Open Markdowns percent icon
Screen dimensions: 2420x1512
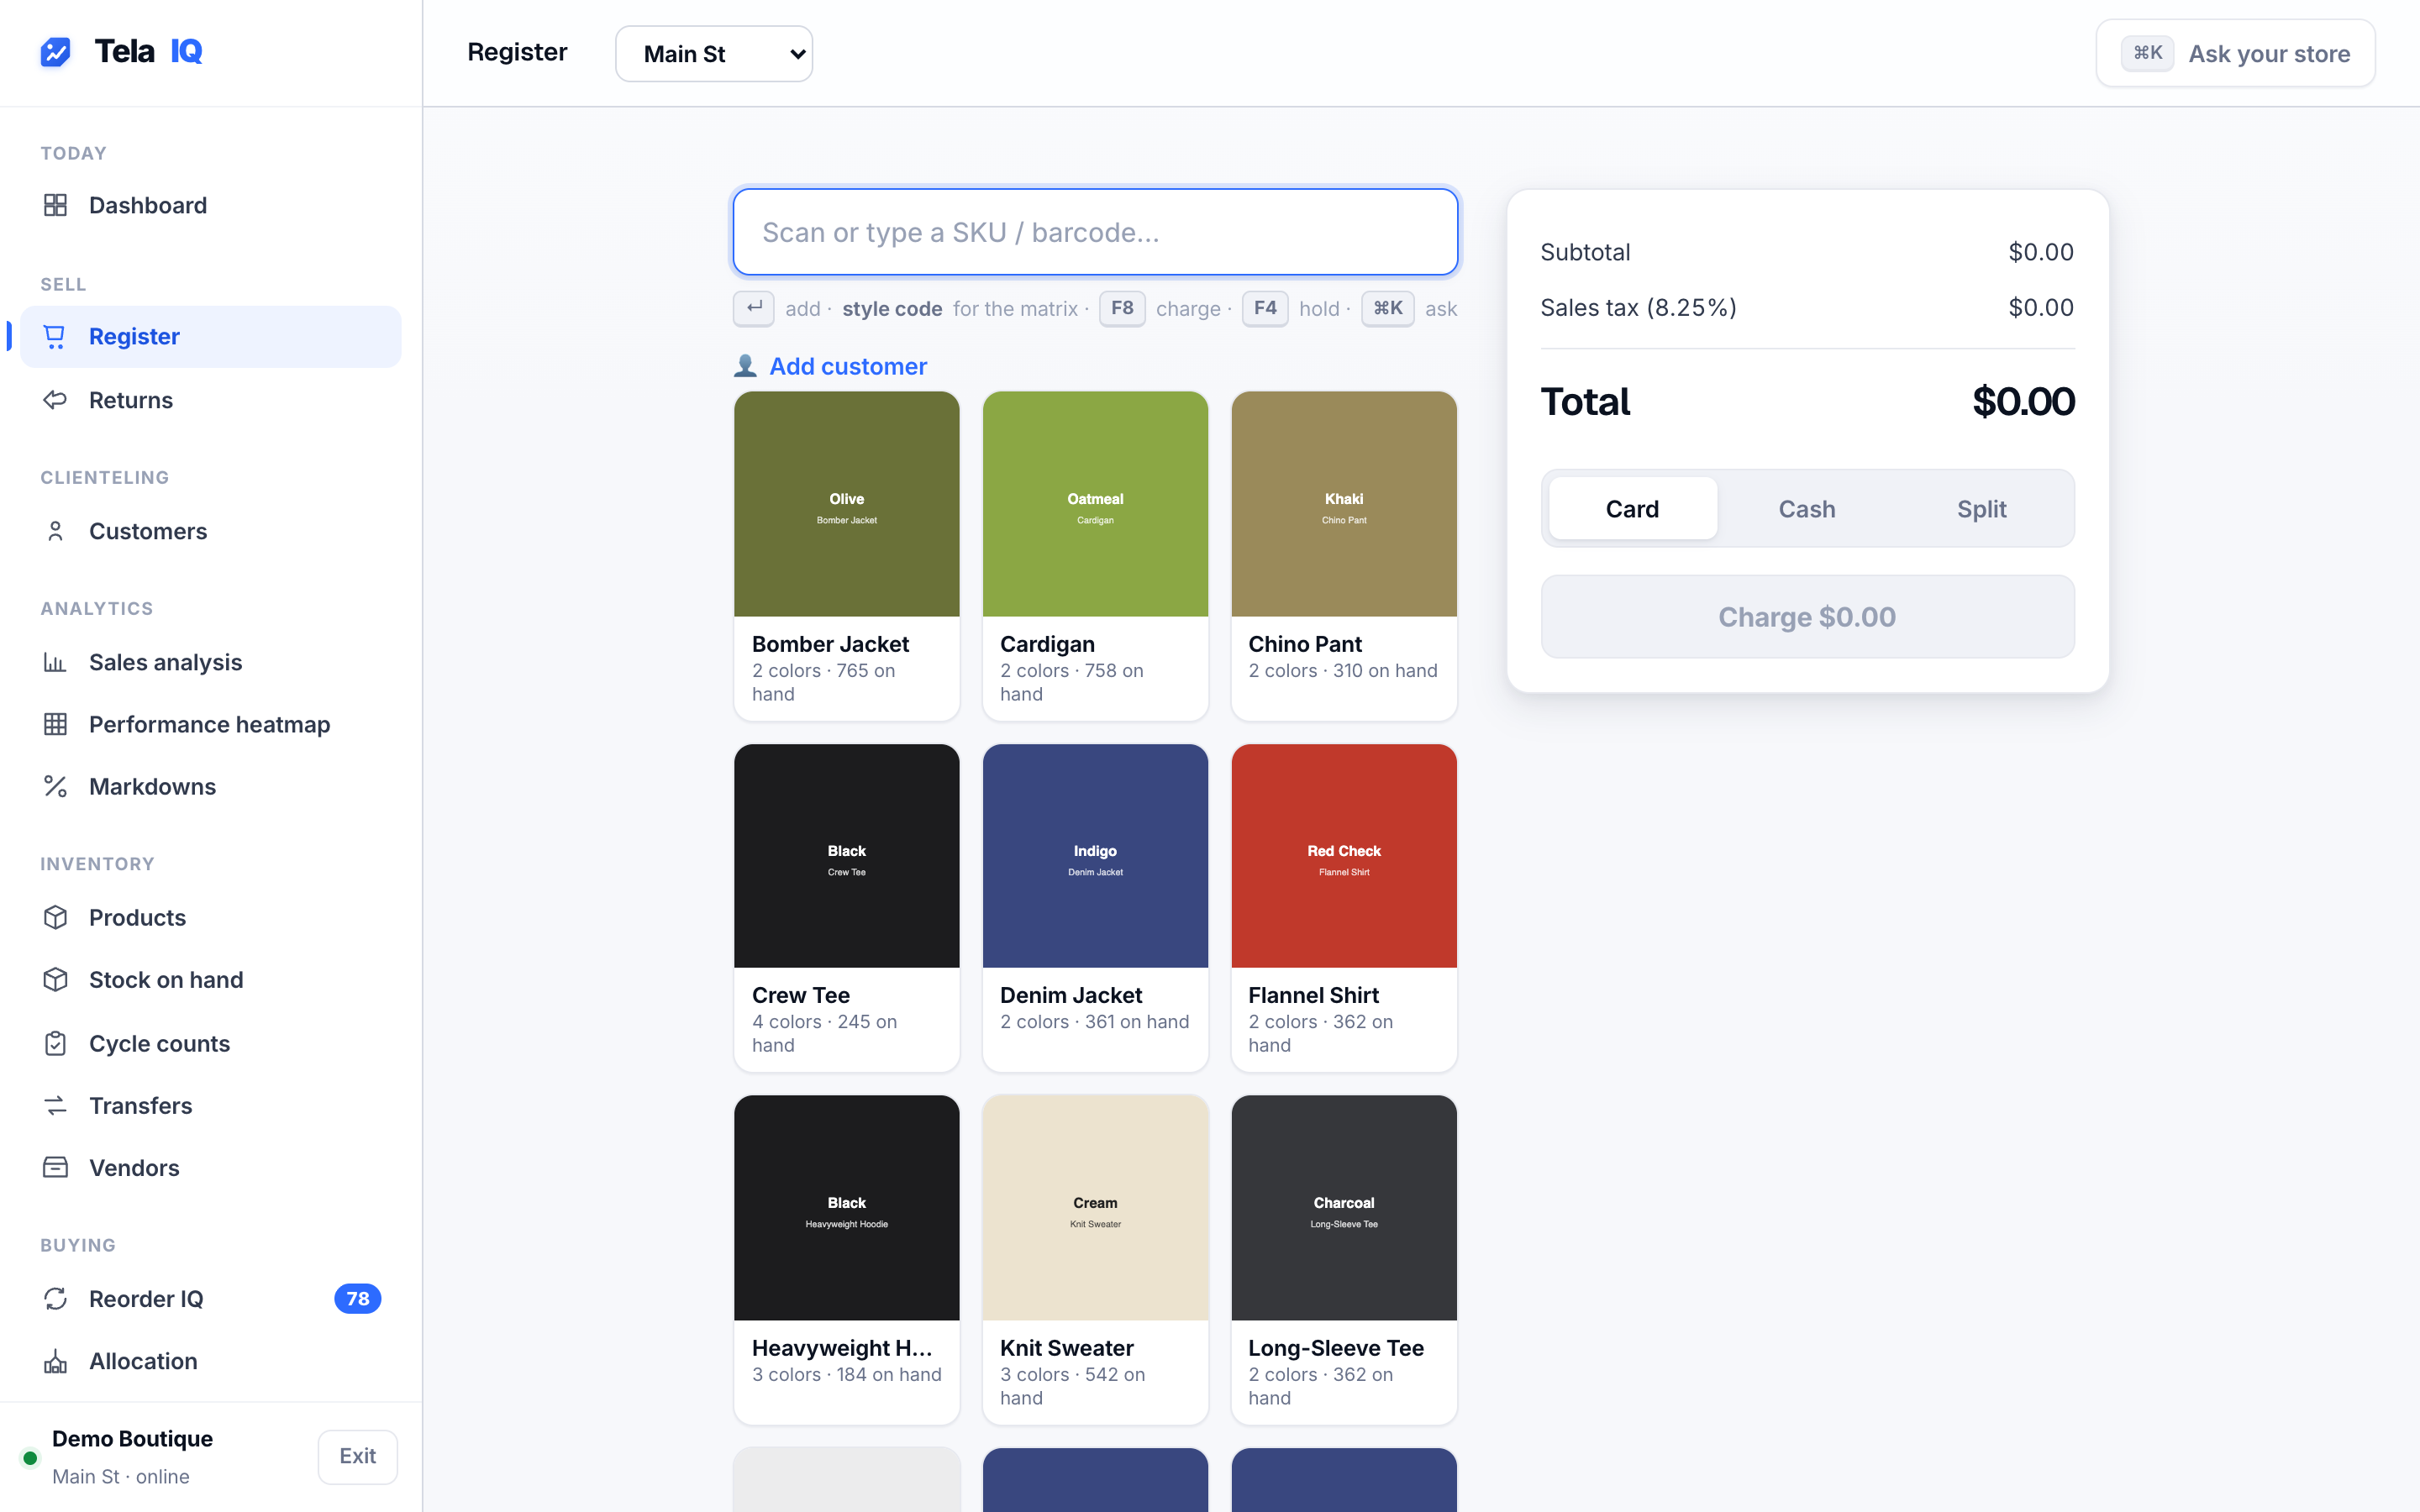55,787
